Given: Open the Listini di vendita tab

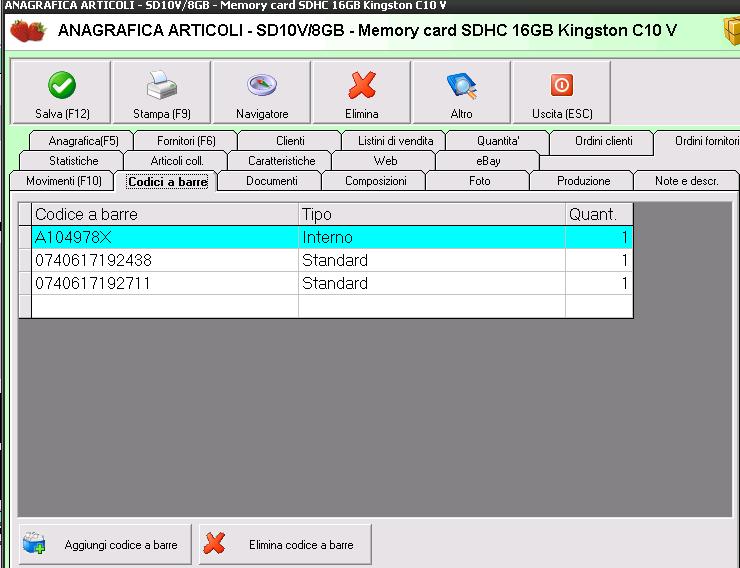Looking at the screenshot, I should tap(394, 141).
